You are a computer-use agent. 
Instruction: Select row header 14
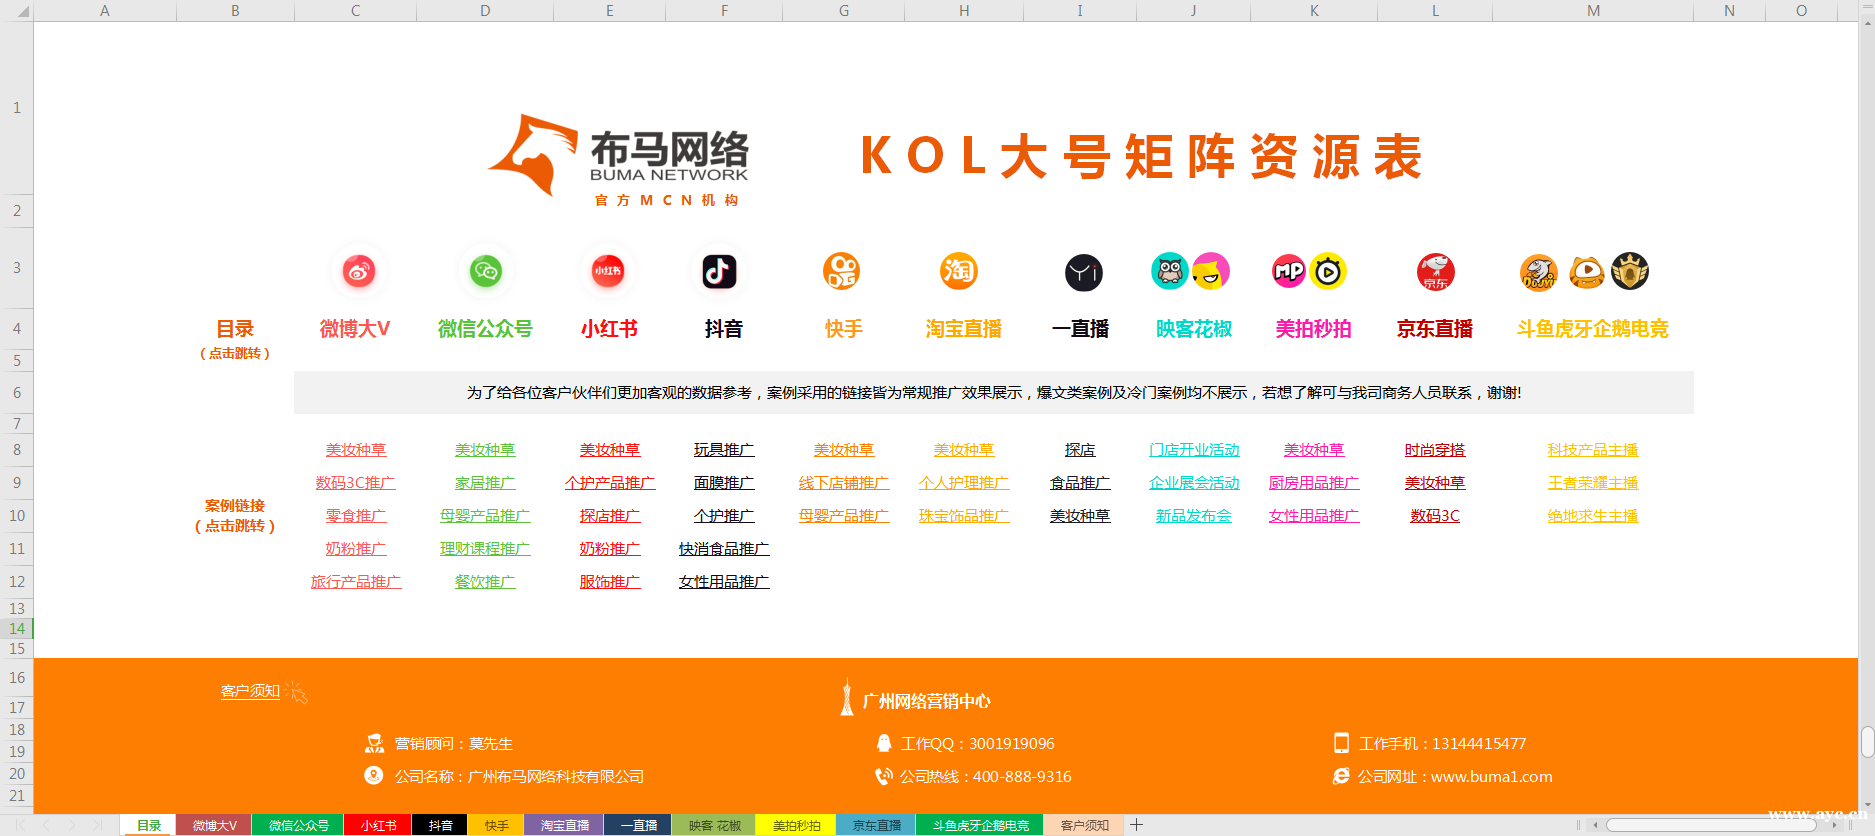tap(17, 629)
